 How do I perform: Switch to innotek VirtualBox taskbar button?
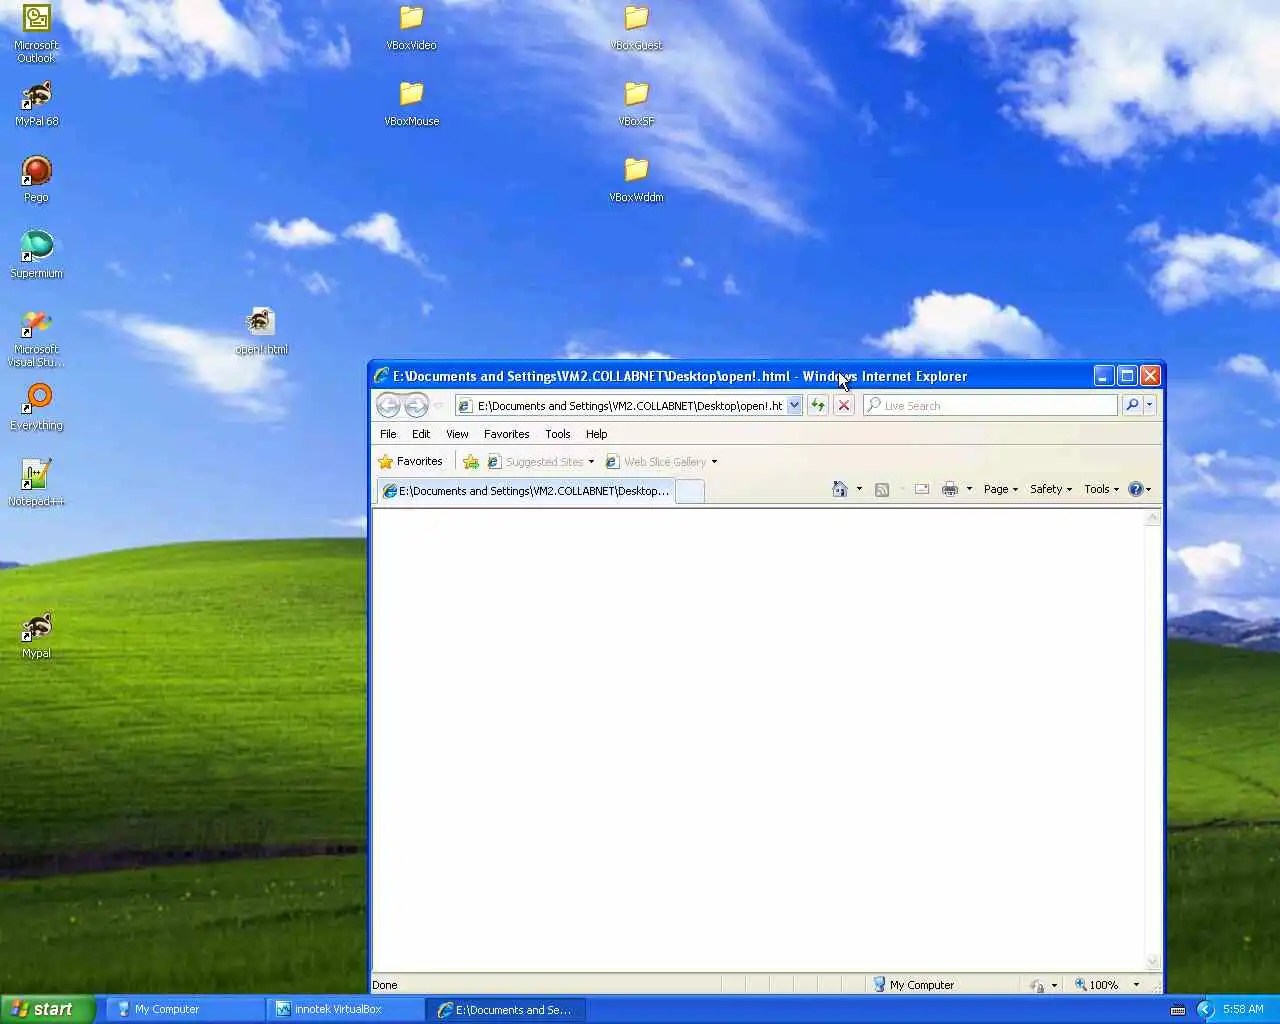(345, 1010)
